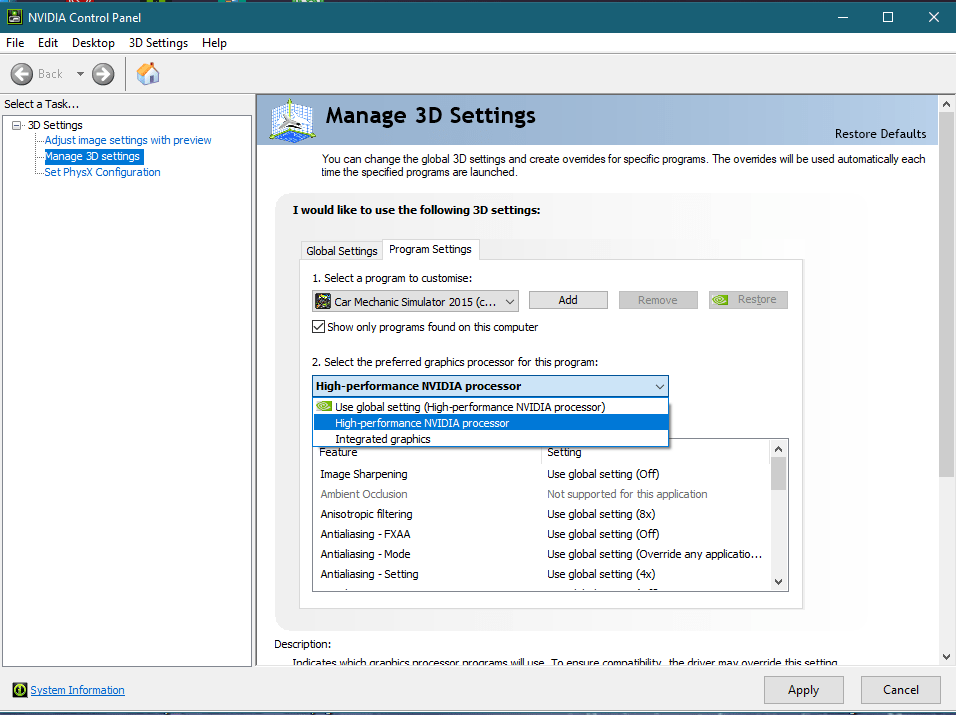This screenshot has width=956, height=715.
Task: Choose Integrated graphics option
Action: (491, 439)
